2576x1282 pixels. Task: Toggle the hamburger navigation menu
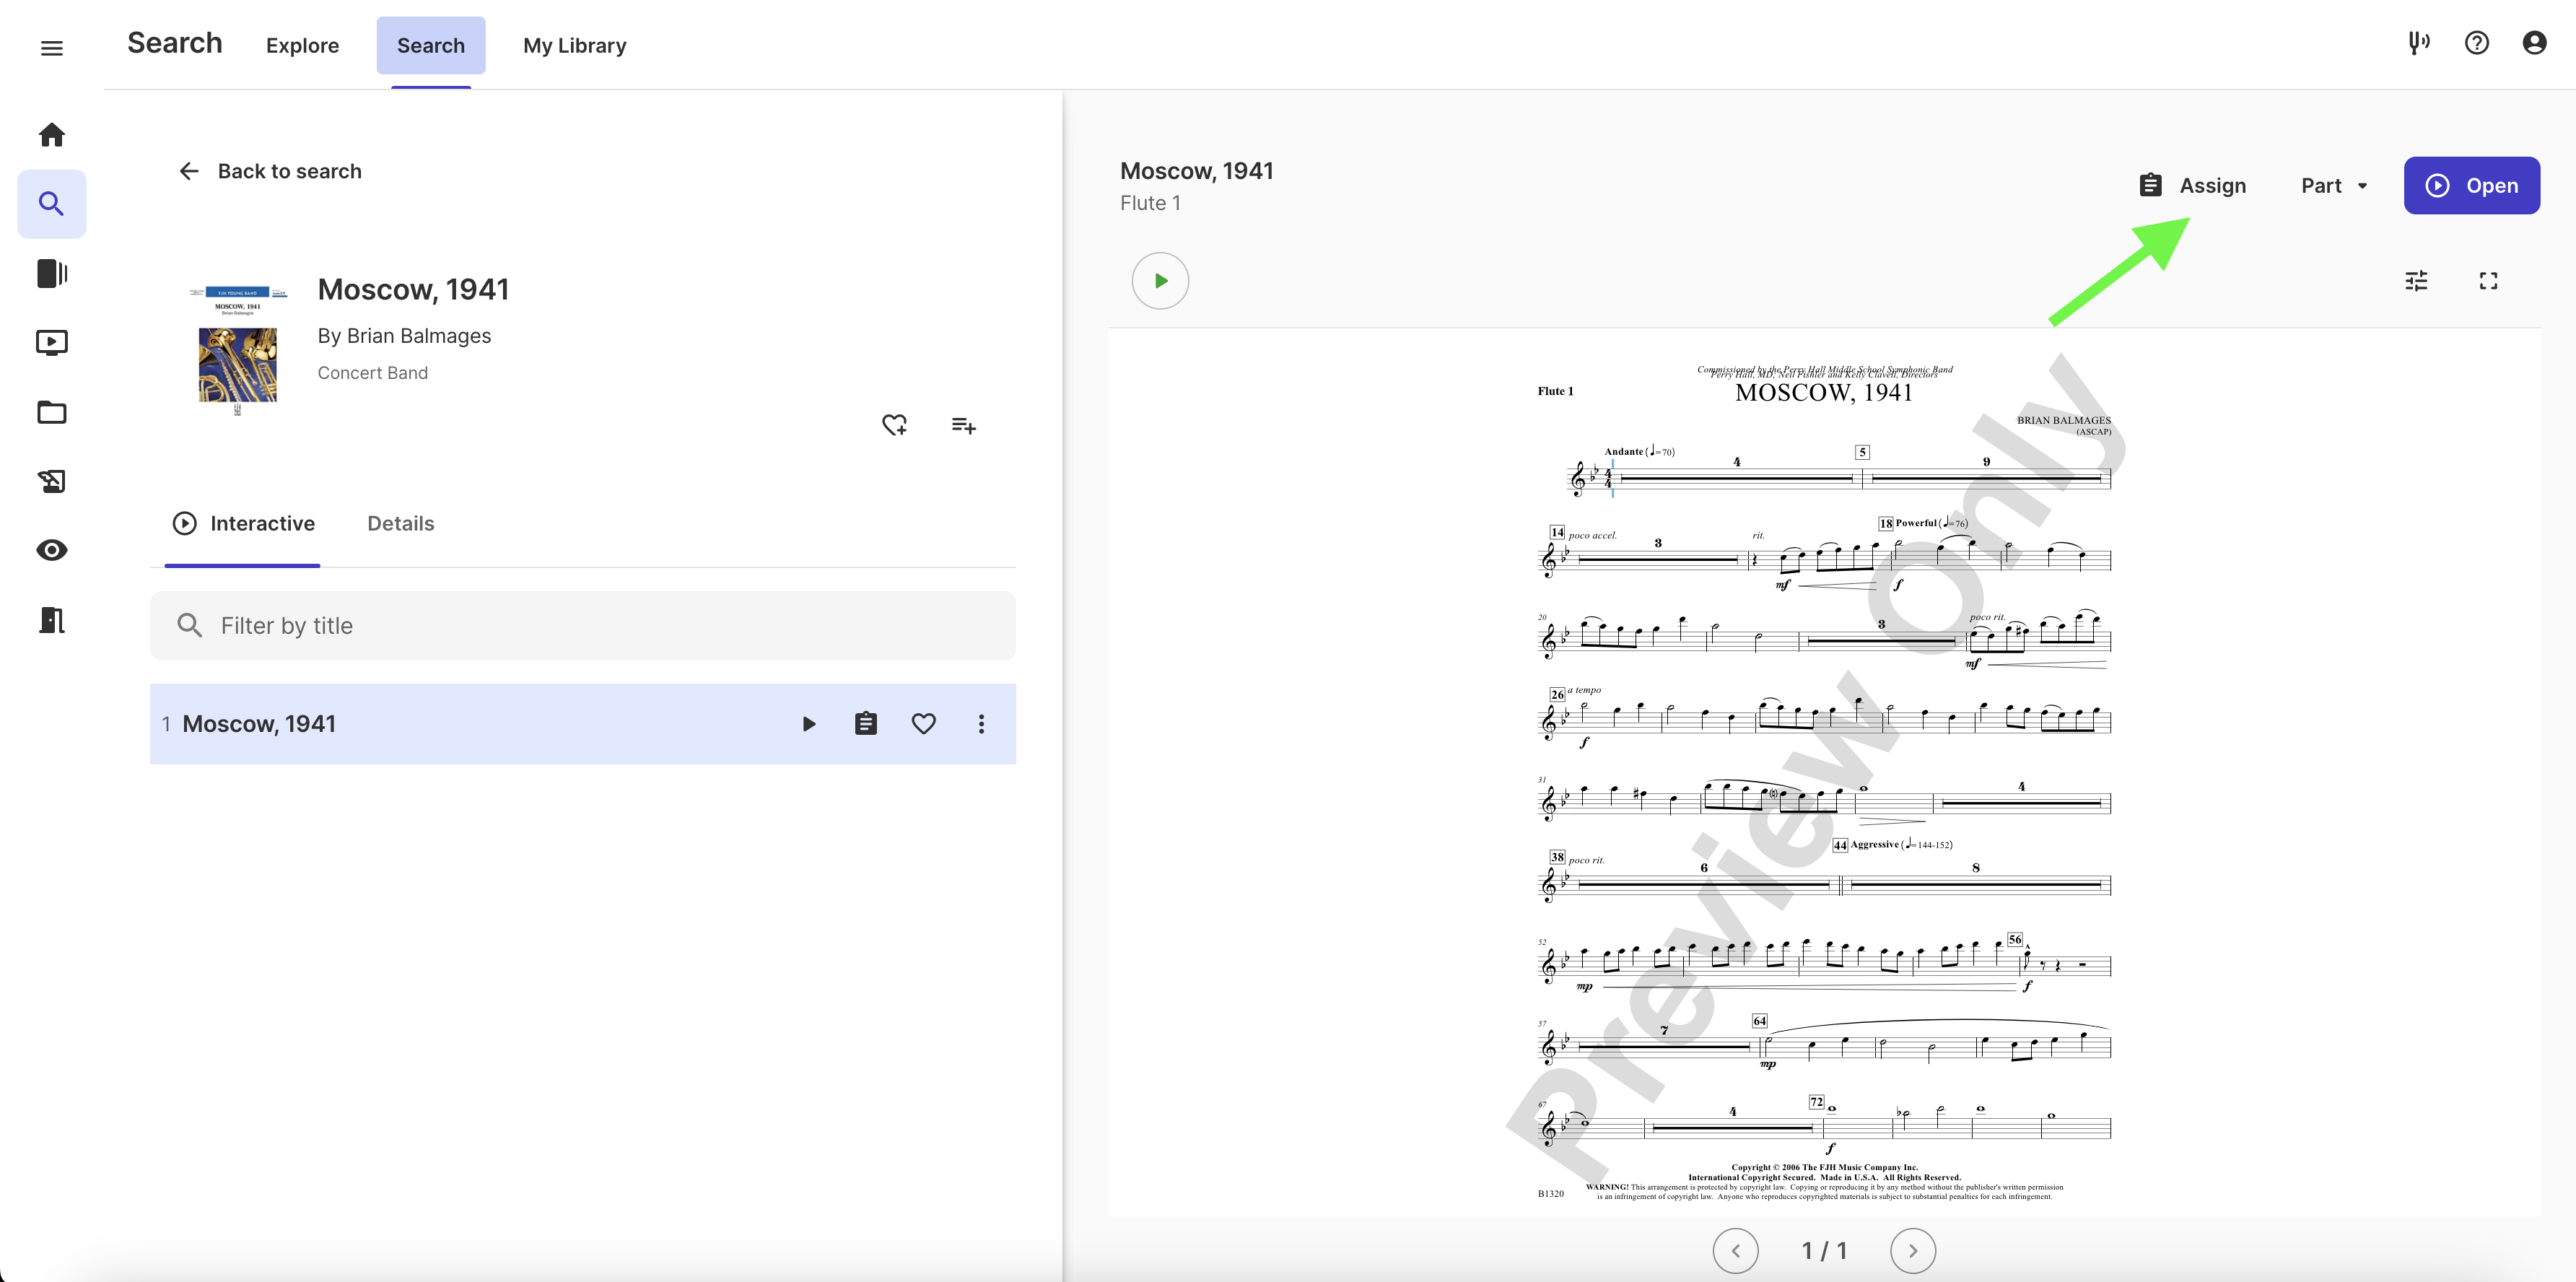[51, 47]
